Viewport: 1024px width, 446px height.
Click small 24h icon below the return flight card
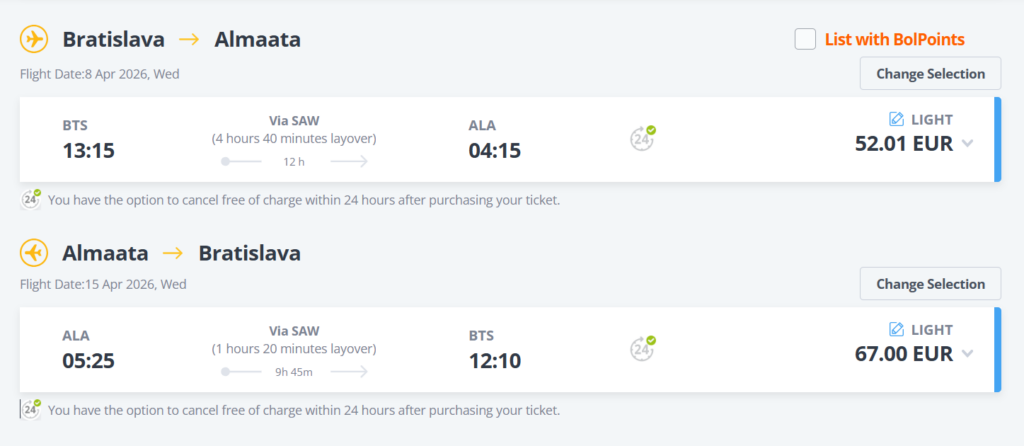[32, 409]
